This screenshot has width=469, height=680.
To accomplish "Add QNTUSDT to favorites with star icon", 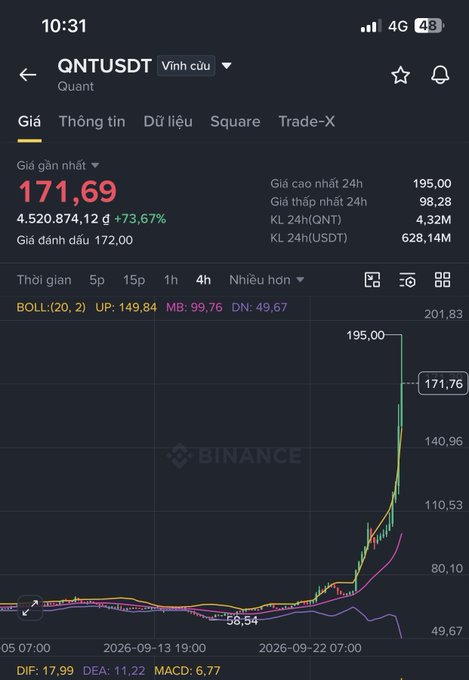I will (400, 75).
